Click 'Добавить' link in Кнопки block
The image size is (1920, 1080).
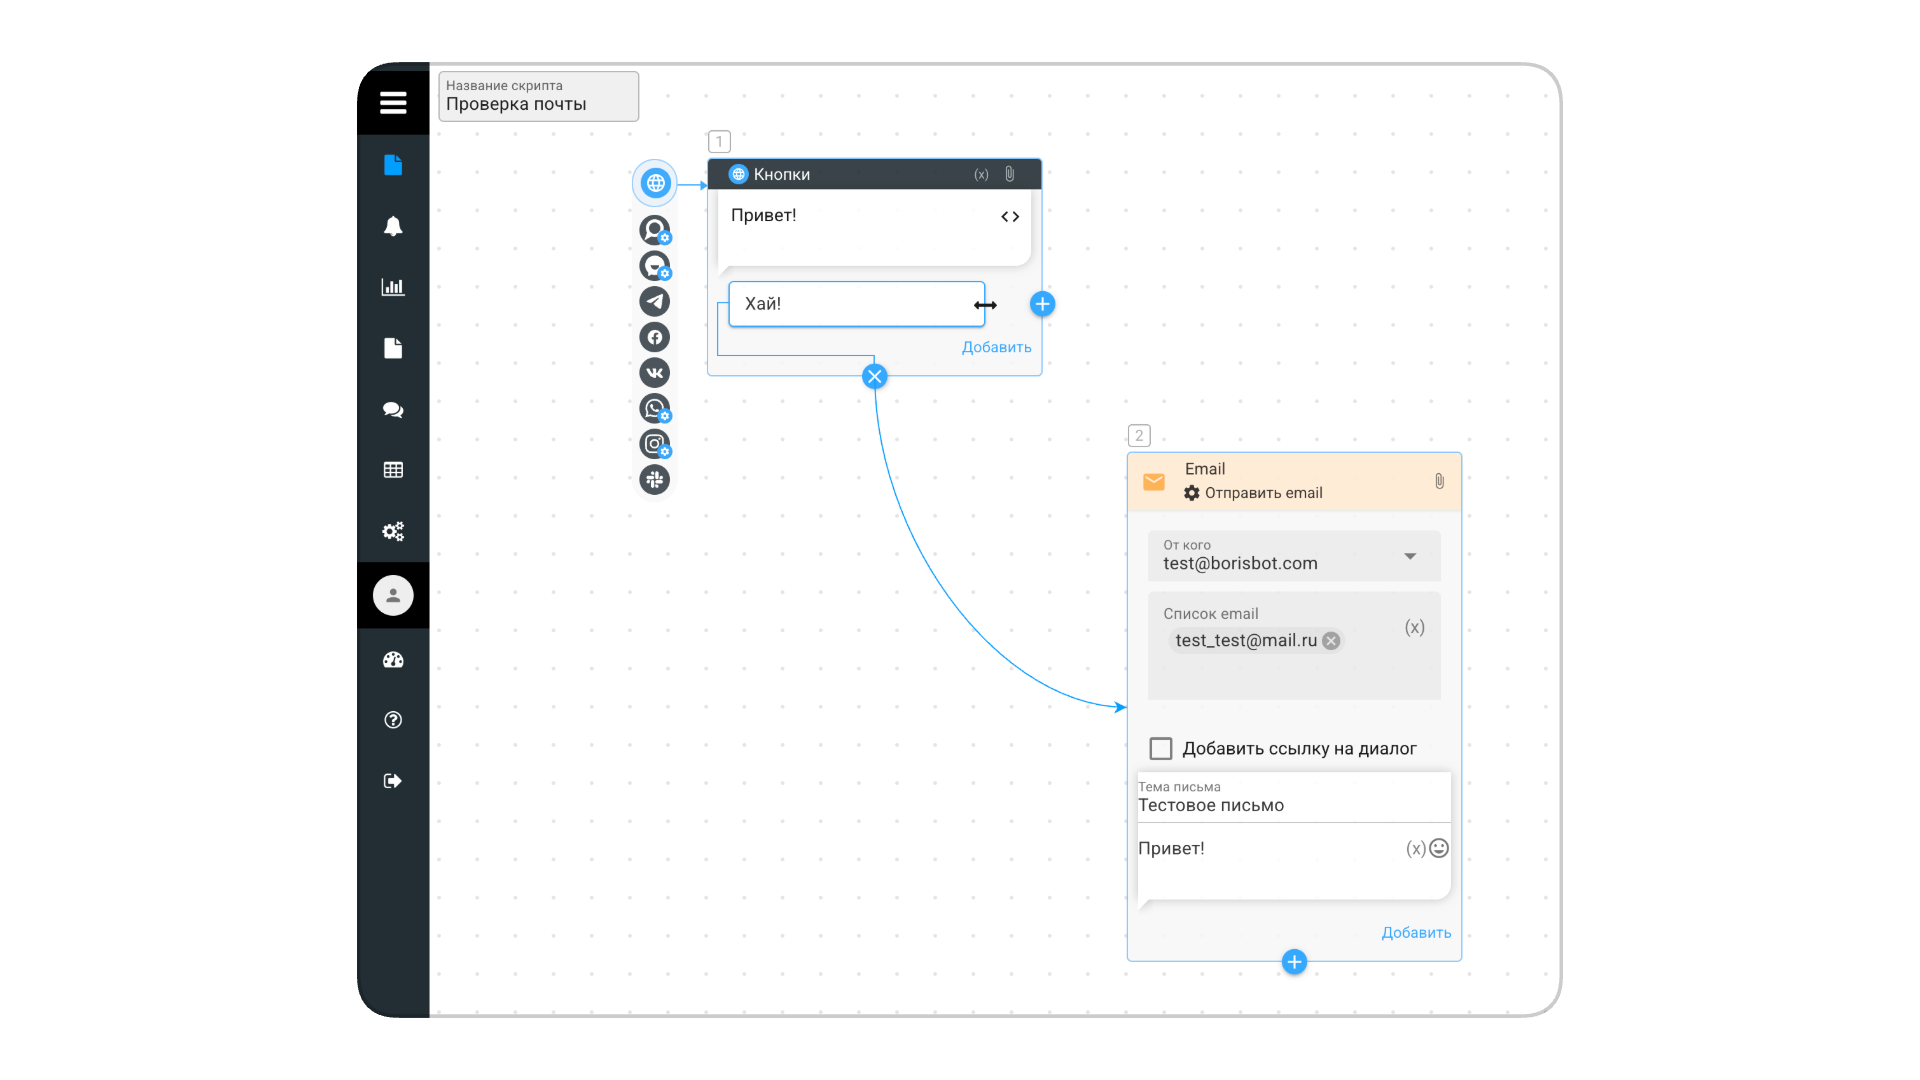coord(996,347)
